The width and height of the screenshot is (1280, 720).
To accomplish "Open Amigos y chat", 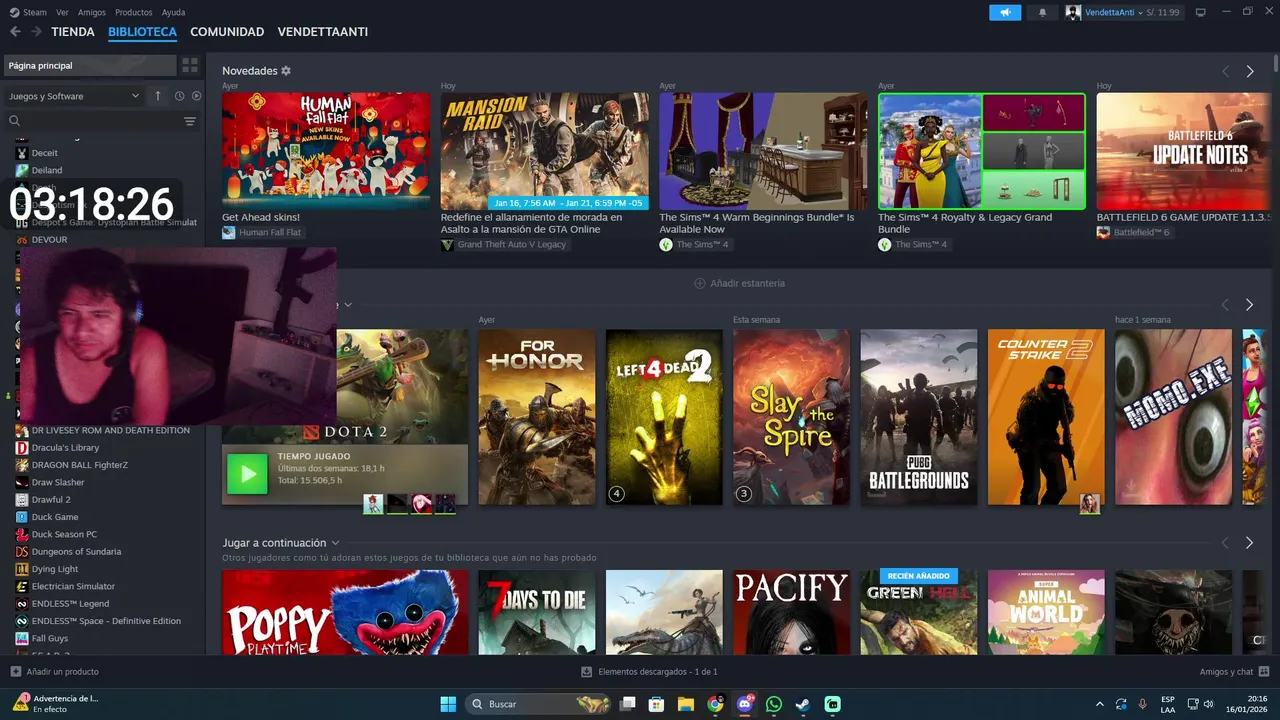I will pos(1234,672).
